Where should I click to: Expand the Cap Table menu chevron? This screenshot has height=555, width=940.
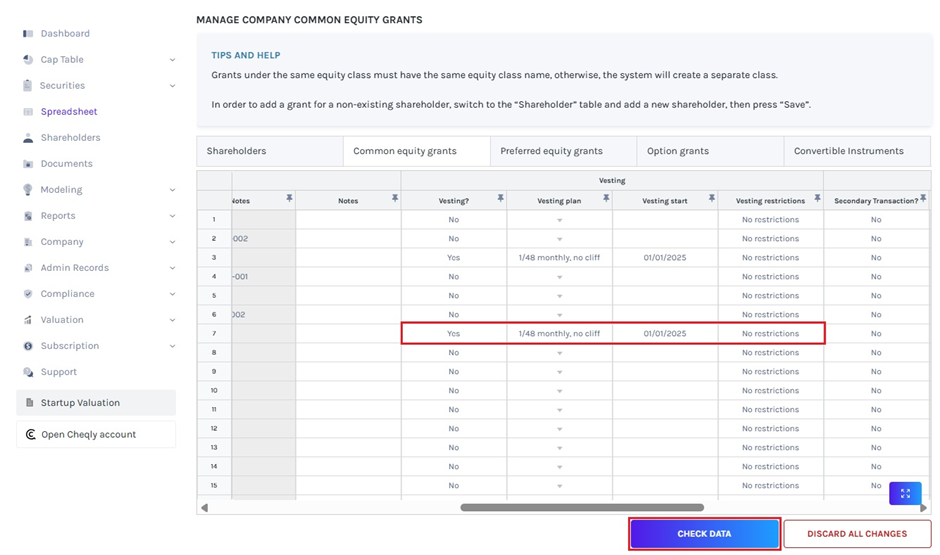tap(172, 60)
